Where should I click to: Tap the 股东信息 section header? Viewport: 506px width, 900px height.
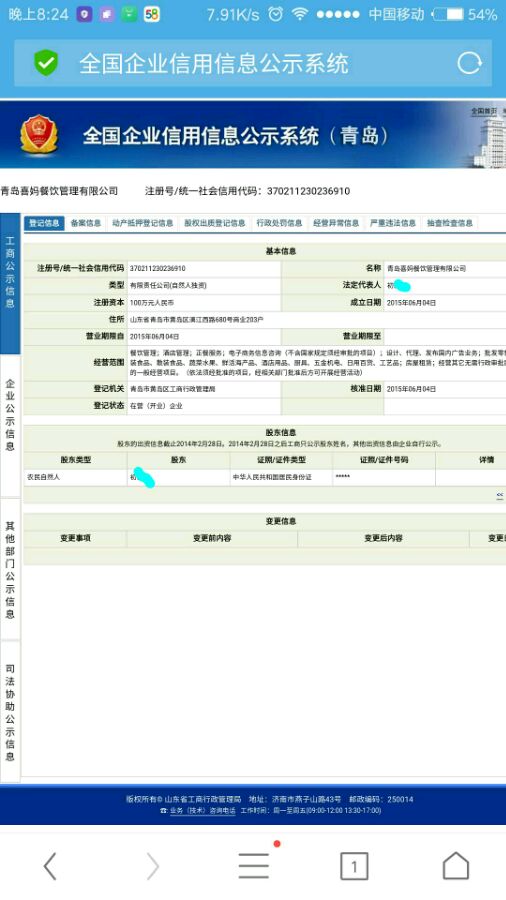pyautogui.click(x=281, y=432)
